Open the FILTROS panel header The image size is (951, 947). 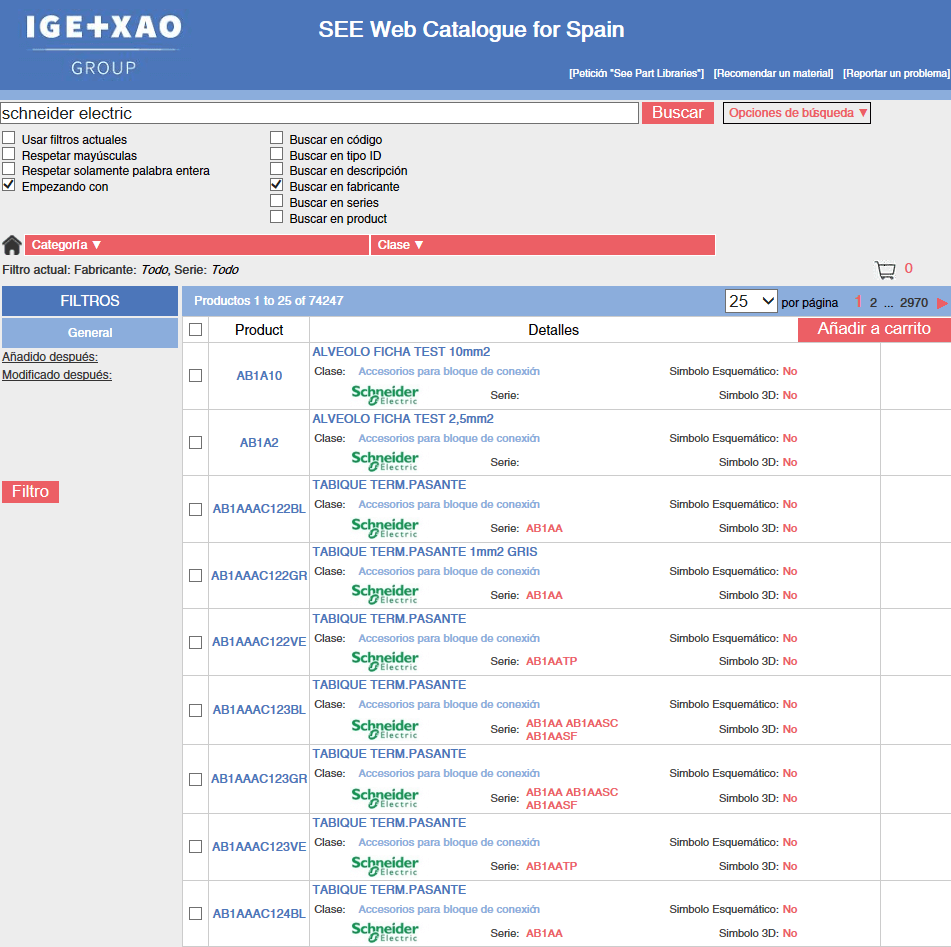[x=90, y=301]
